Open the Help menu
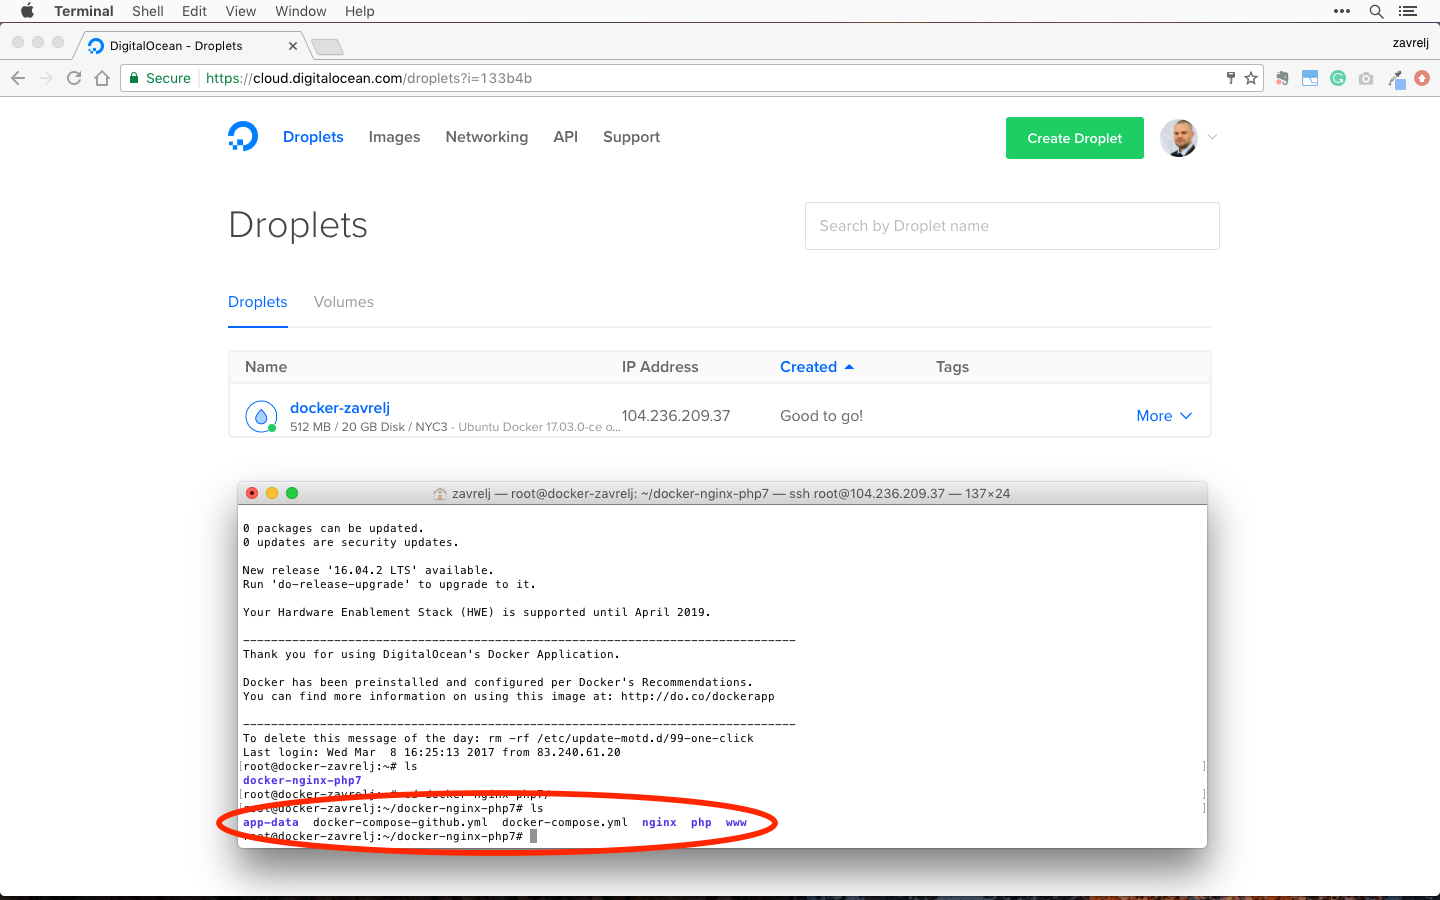The width and height of the screenshot is (1440, 900). click(360, 11)
